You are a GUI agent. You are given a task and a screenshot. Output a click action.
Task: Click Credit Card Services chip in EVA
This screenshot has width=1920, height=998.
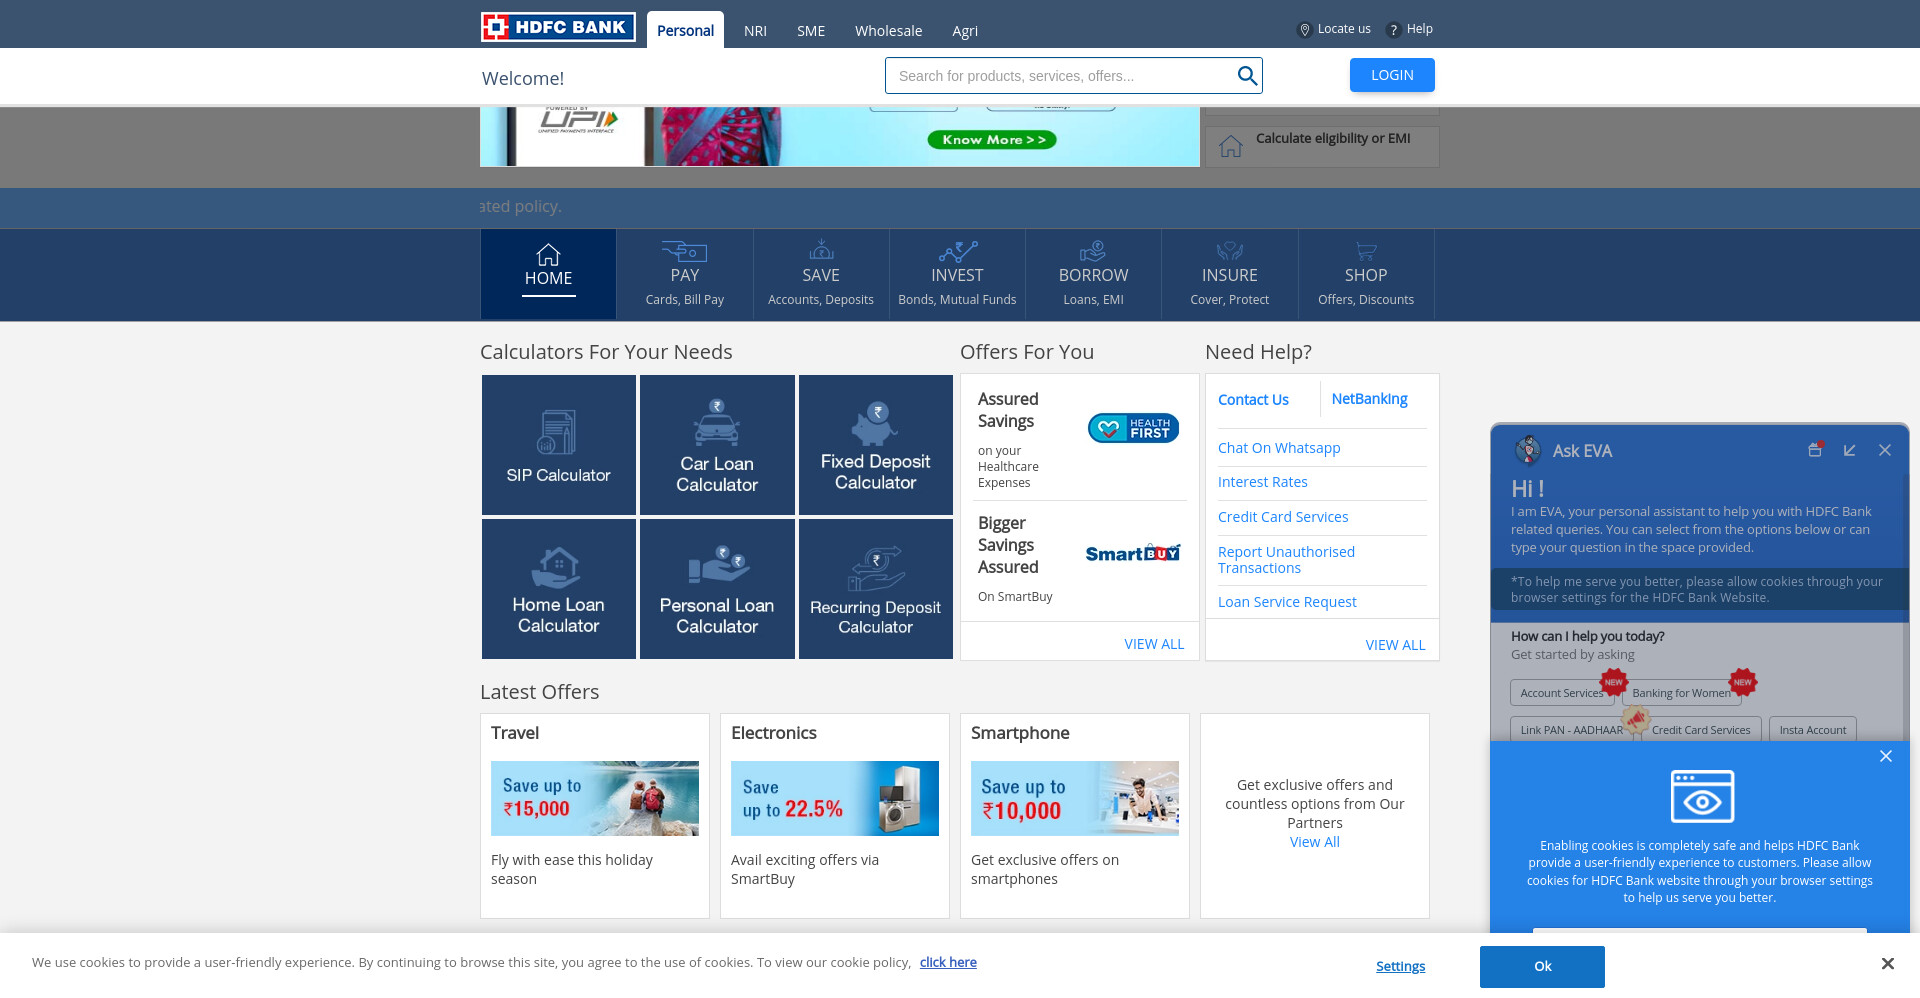1701,730
